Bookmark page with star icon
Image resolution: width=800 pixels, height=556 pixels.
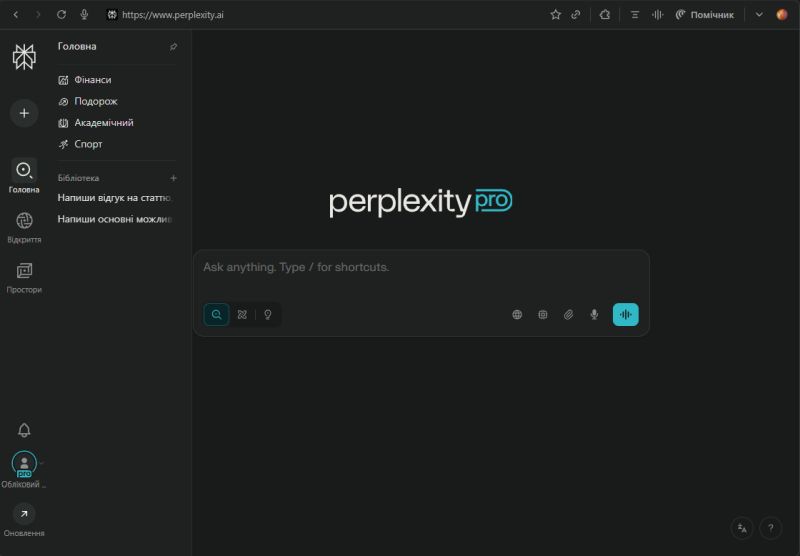click(556, 15)
